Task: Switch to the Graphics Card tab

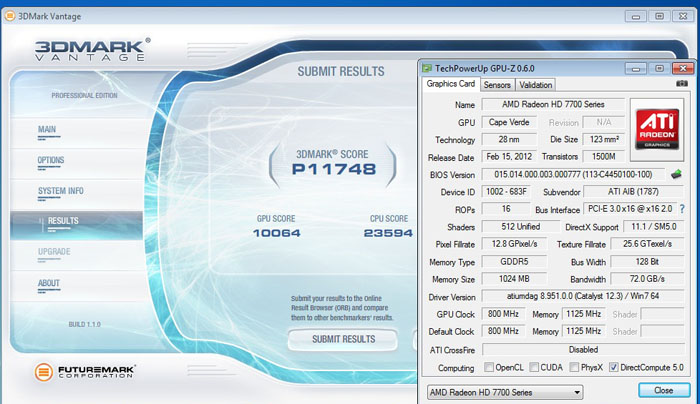Action: (x=451, y=84)
